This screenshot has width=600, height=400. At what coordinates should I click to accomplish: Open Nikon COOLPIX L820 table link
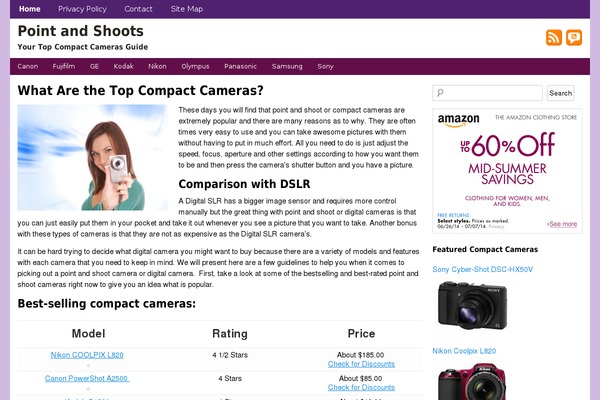tap(87, 355)
